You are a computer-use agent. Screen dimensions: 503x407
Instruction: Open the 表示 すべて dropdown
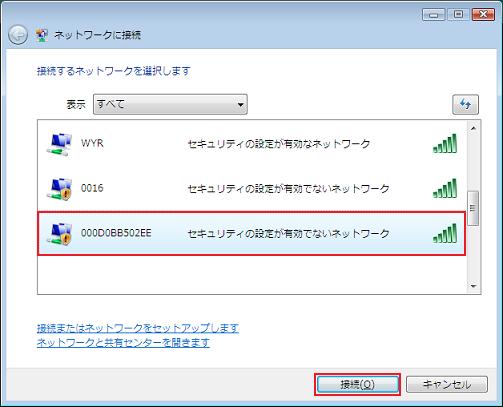pos(170,104)
